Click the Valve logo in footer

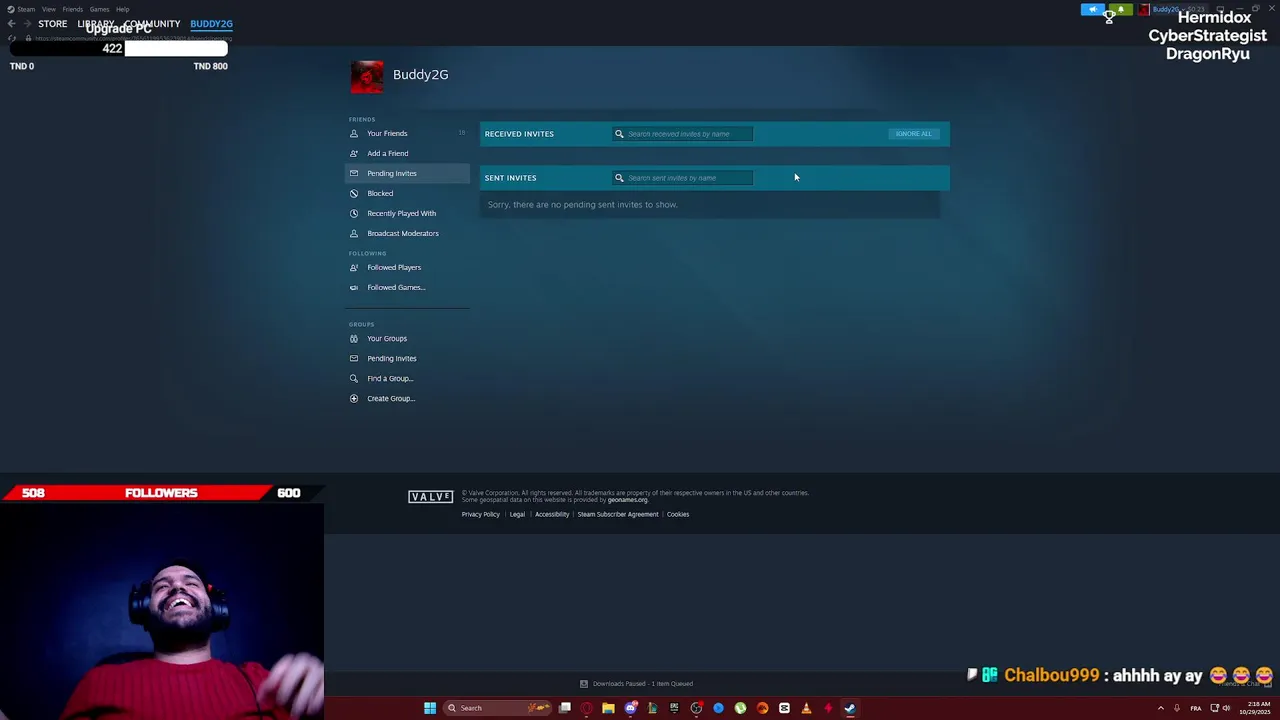click(x=430, y=496)
